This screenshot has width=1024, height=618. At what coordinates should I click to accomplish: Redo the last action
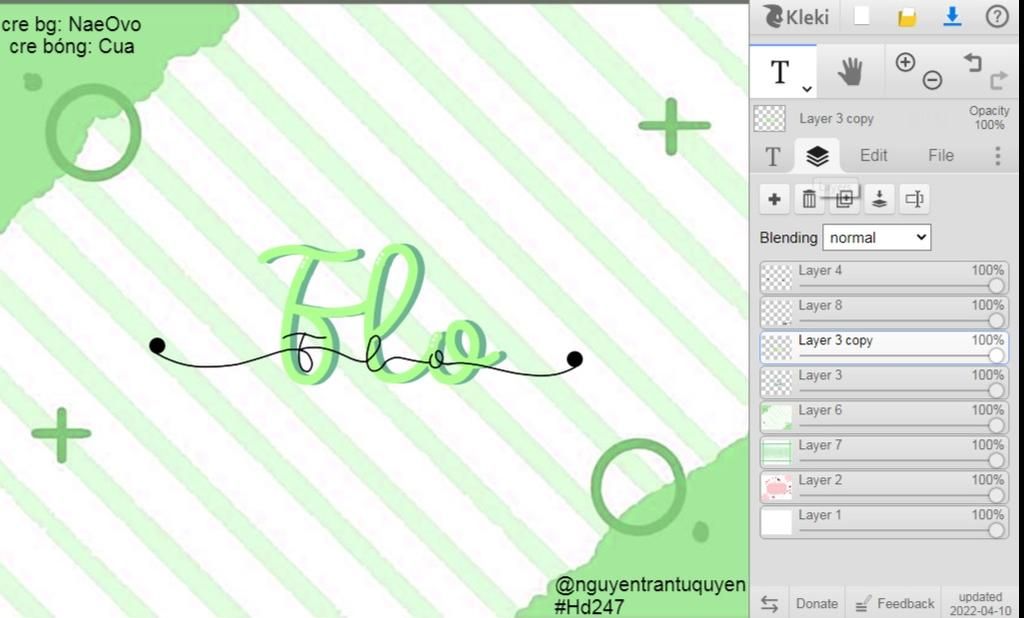click(999, 80)
